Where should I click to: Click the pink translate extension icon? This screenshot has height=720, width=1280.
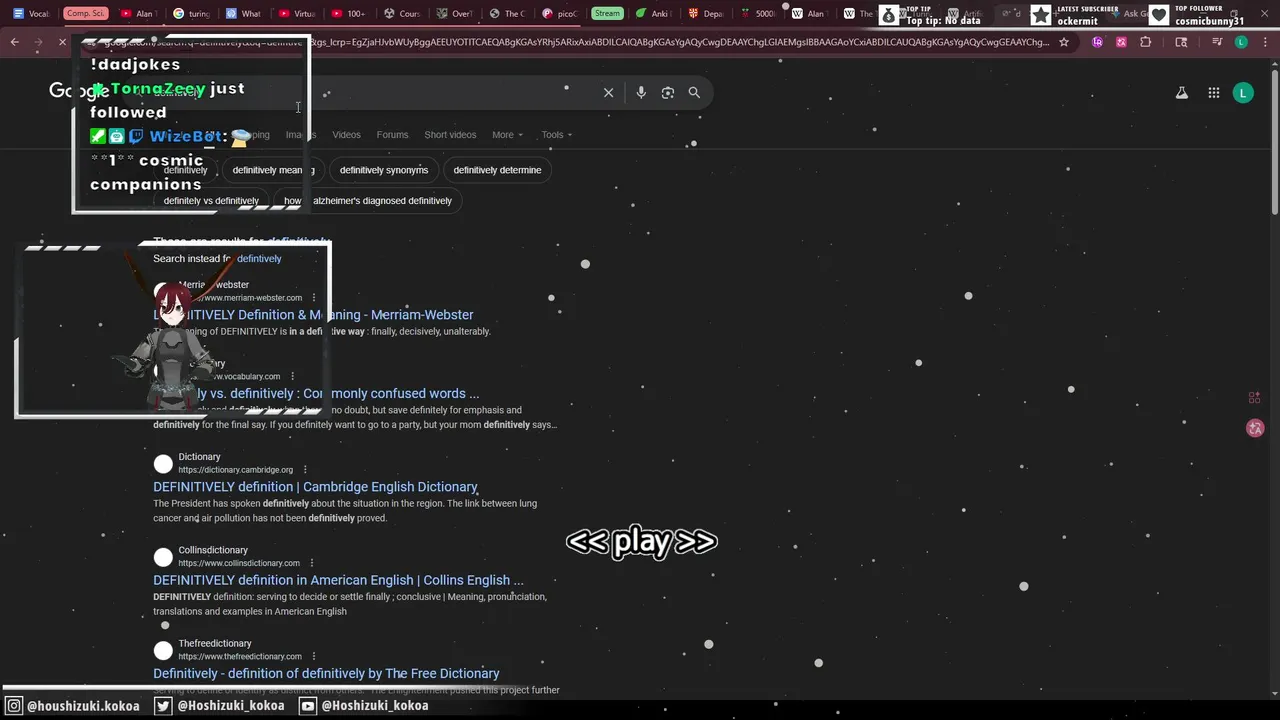pyautogui.click(x=1121, y=42)
